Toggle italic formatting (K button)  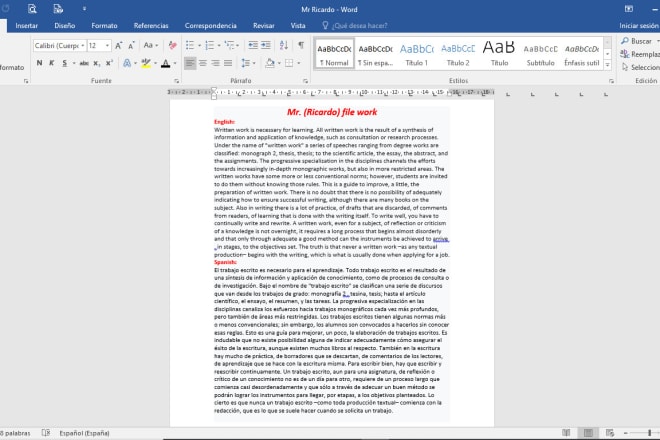(51, 64)
